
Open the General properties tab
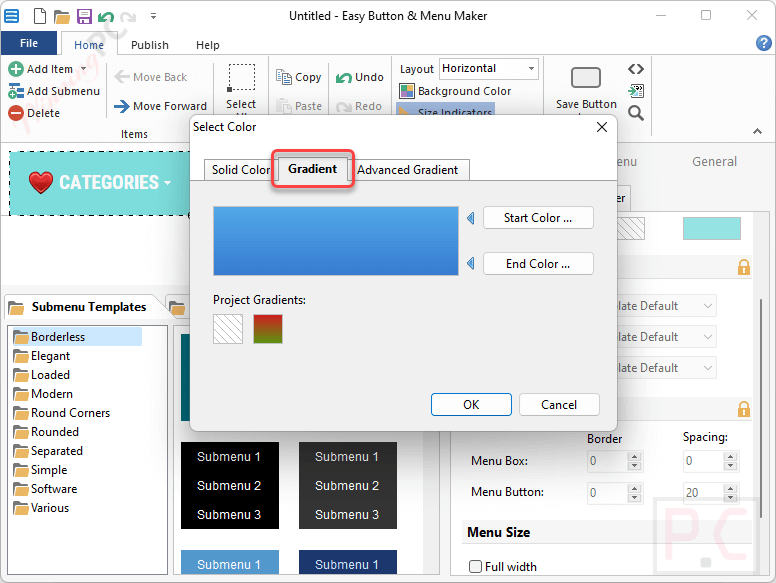tap(714, 162)
